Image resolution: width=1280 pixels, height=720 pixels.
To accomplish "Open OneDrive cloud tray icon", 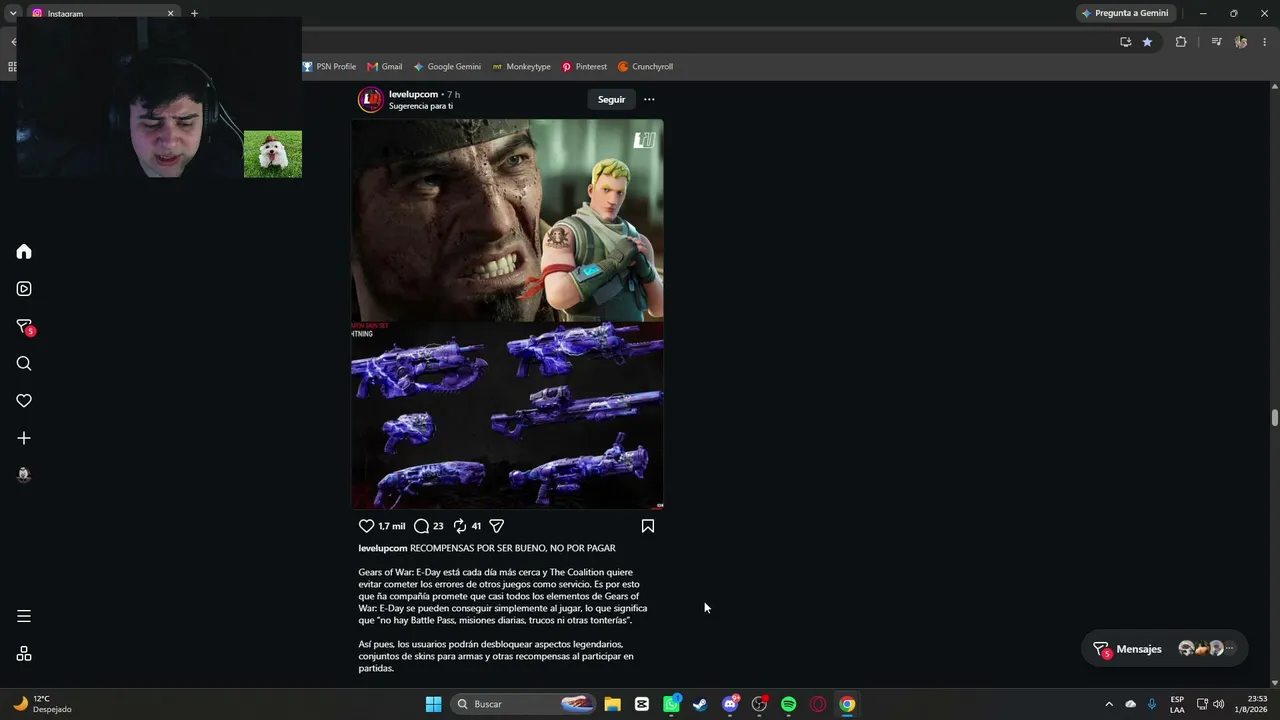I will pos(1131,704).
